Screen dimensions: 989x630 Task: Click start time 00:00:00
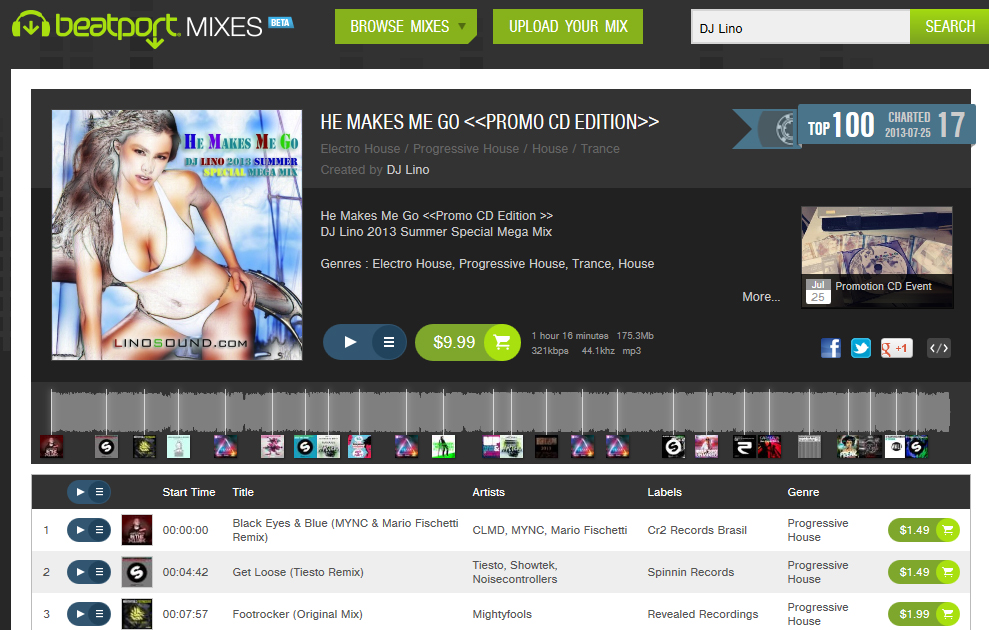pyautogui.click(x=185, y=530)
